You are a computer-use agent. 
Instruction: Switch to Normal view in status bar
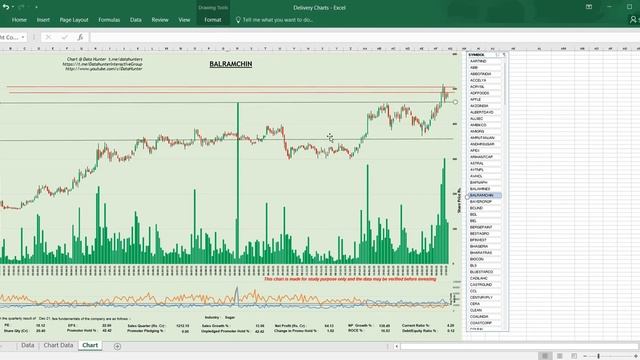(x=544, y=356)
